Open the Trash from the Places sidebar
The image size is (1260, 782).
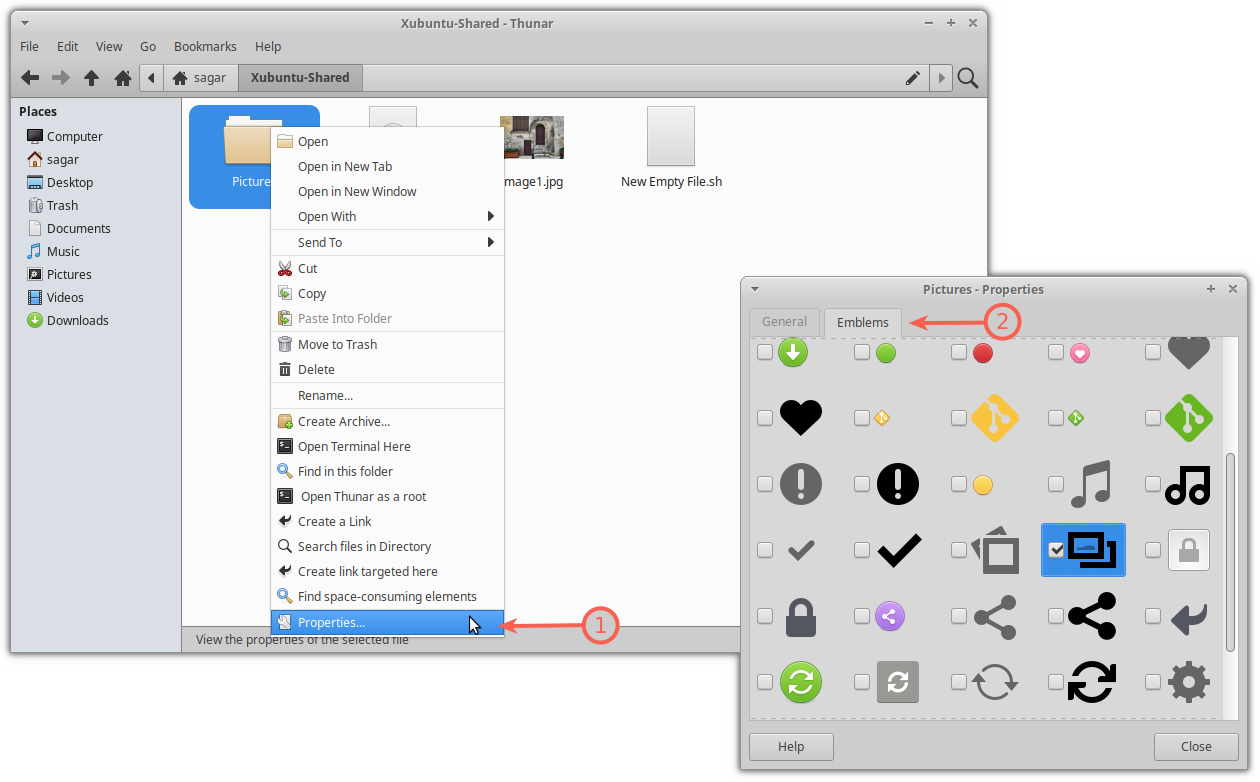(62, 205)
